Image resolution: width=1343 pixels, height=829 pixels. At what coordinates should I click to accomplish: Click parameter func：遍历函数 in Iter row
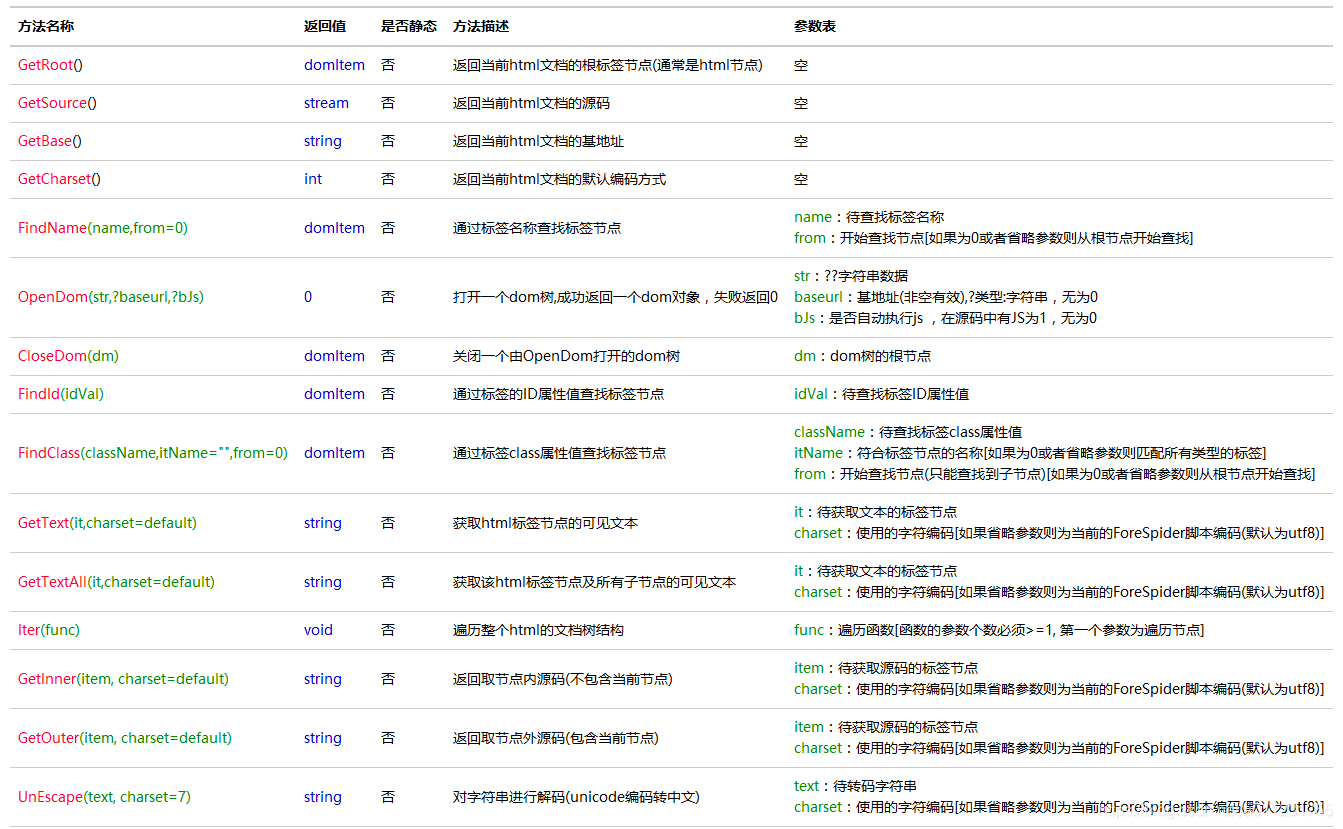[999, 630]
